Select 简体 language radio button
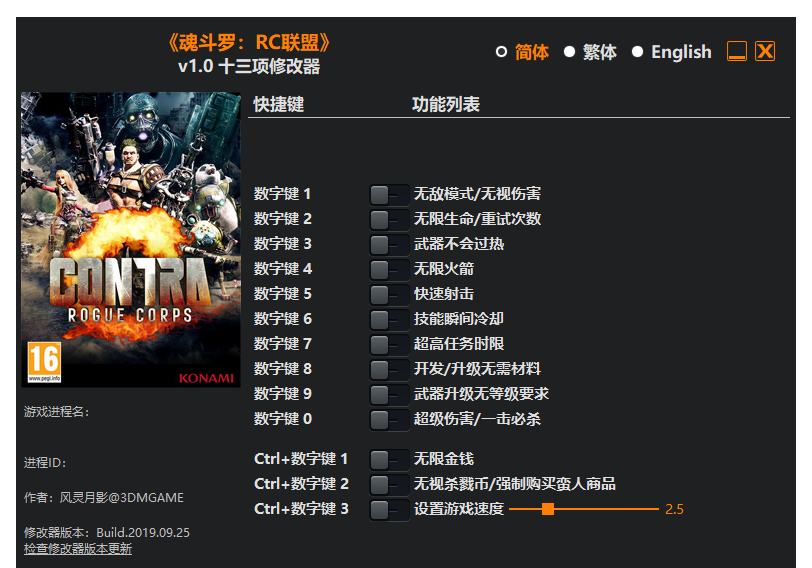Viewport: 812px width, 568px height. coord(501,52)
